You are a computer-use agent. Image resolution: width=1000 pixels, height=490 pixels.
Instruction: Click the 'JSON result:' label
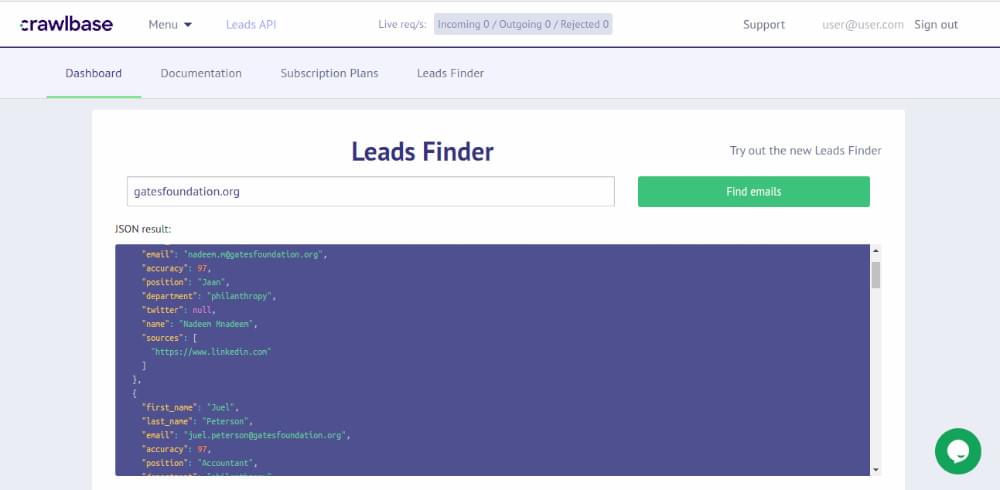pyautogui.click(x=143, y=228)
